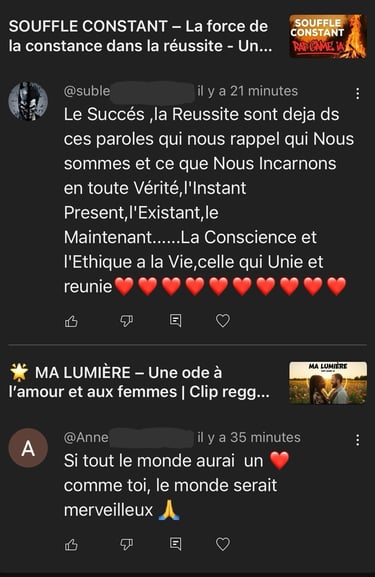Heart the comment posted 35 minutes ago
Image resolution: width=375 pixels, height=577 pixels.
pyautogui.click(x=223, y=544)
